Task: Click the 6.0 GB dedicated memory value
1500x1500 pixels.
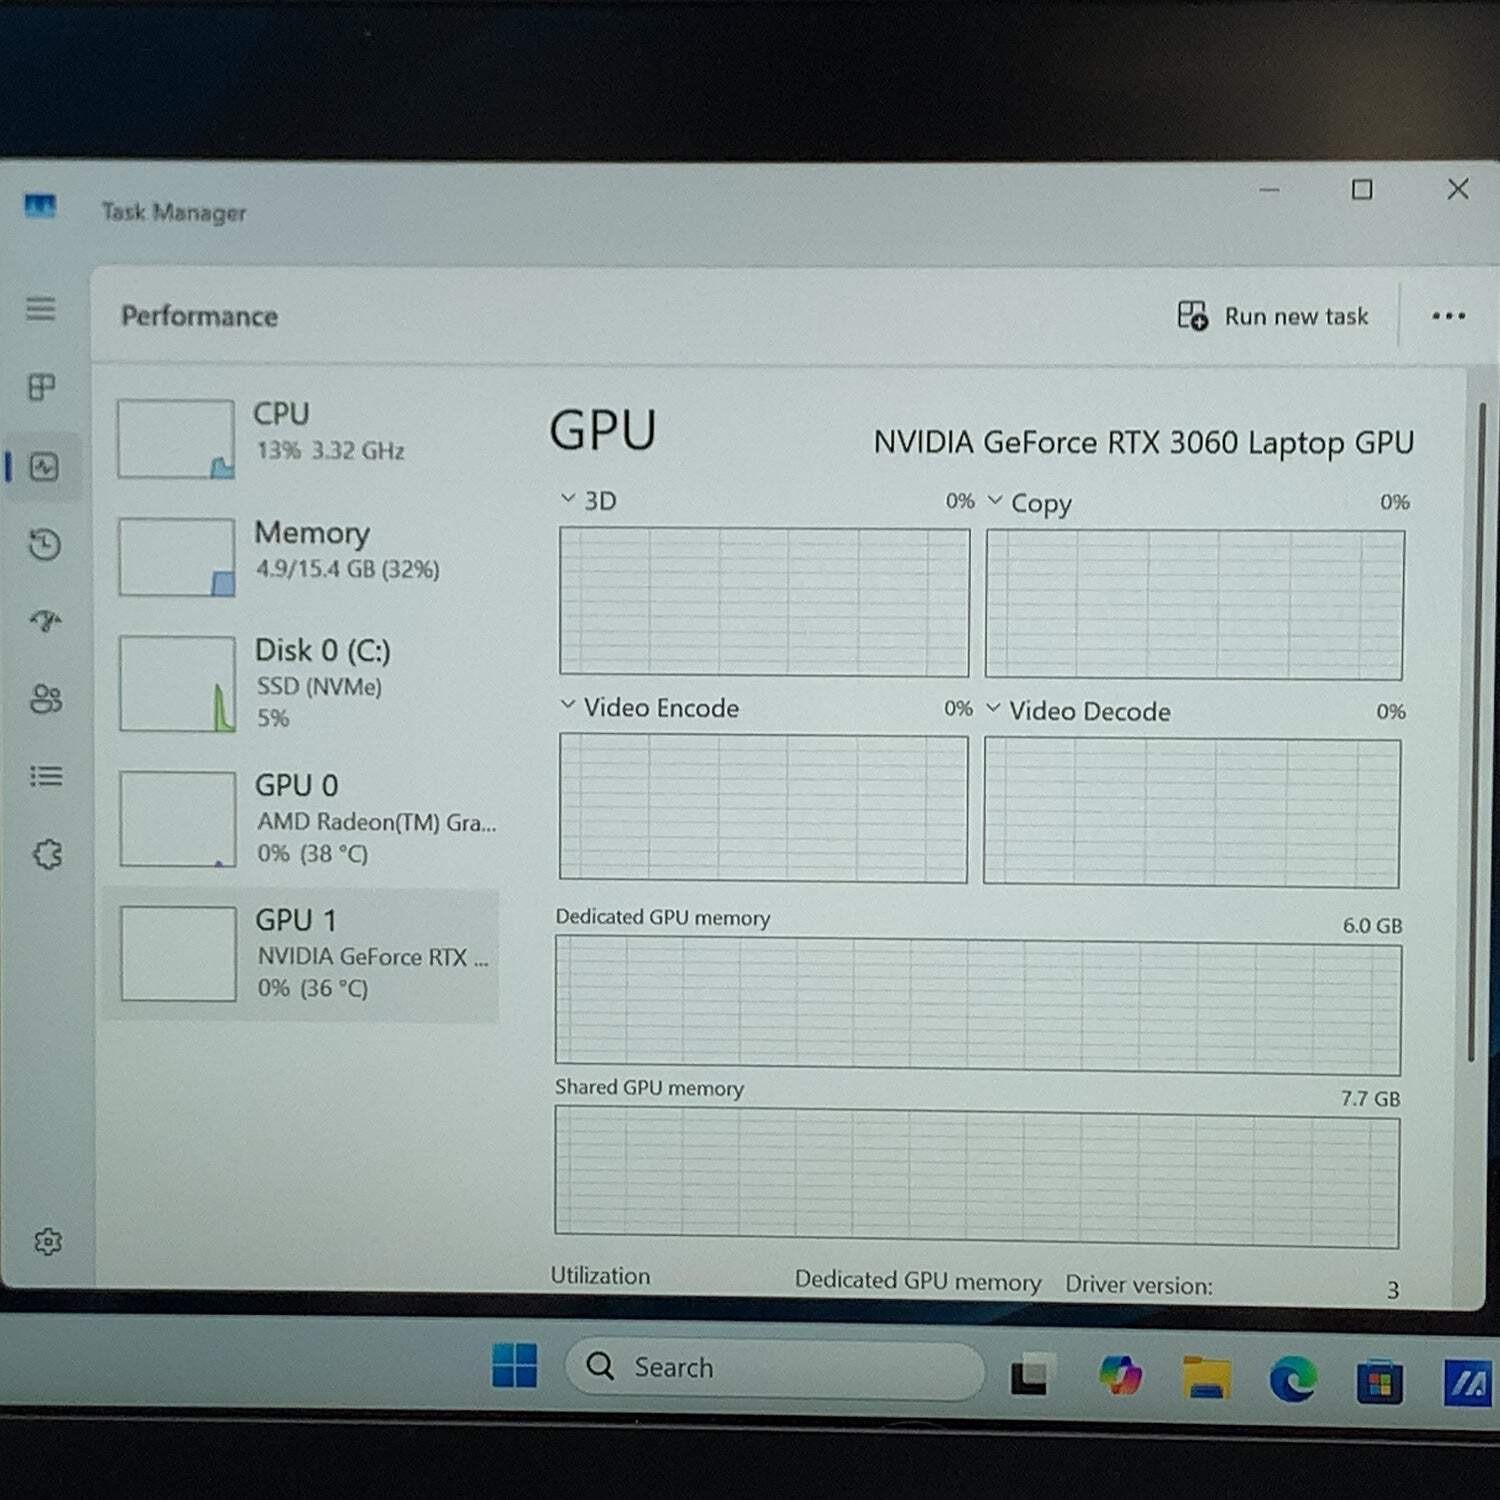Action: 1372,925
